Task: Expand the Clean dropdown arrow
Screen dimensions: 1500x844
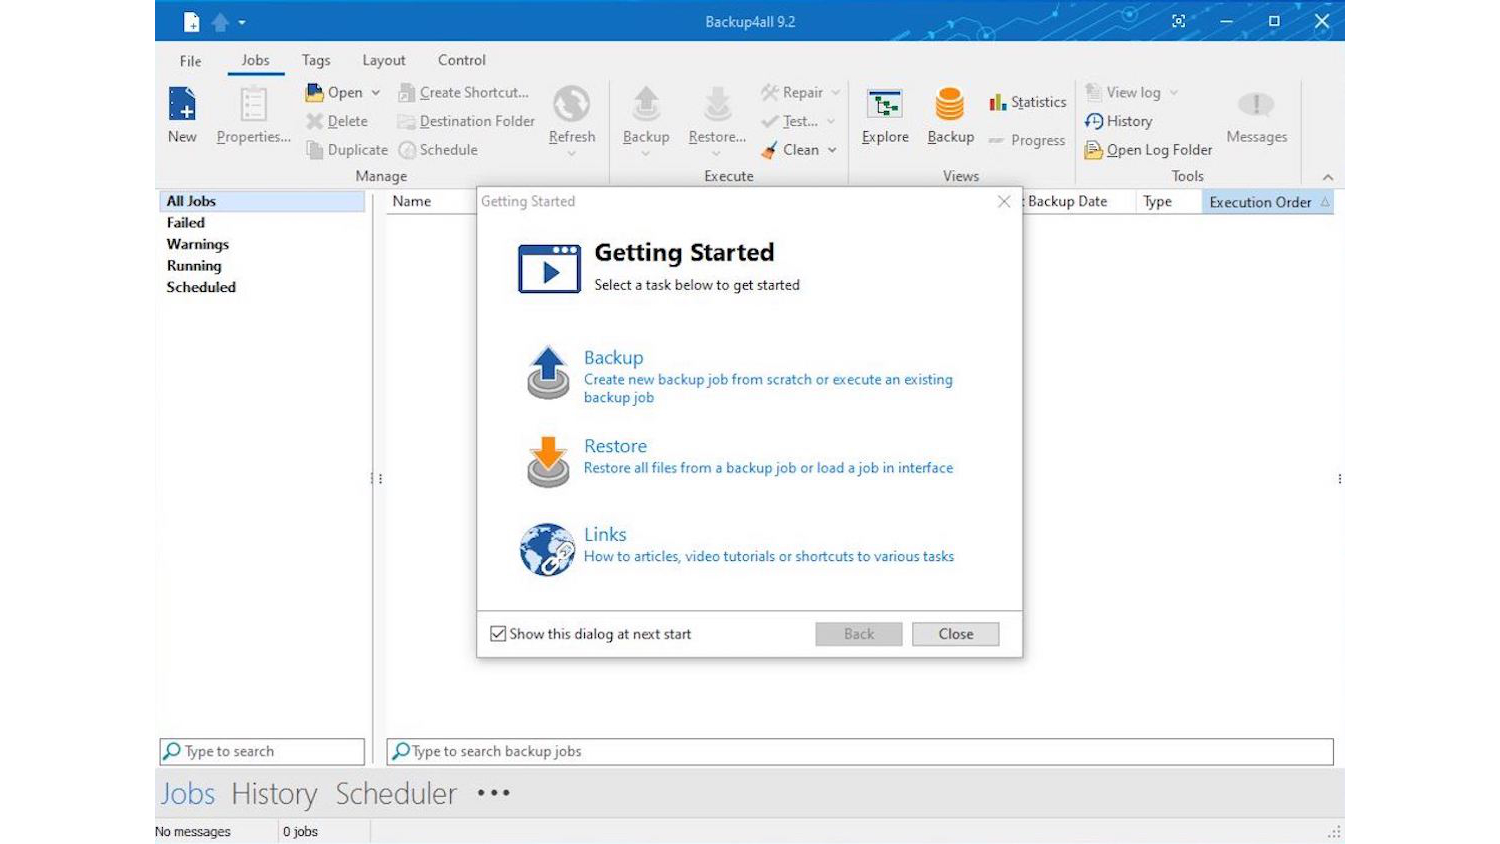Action: pos(832,150)
